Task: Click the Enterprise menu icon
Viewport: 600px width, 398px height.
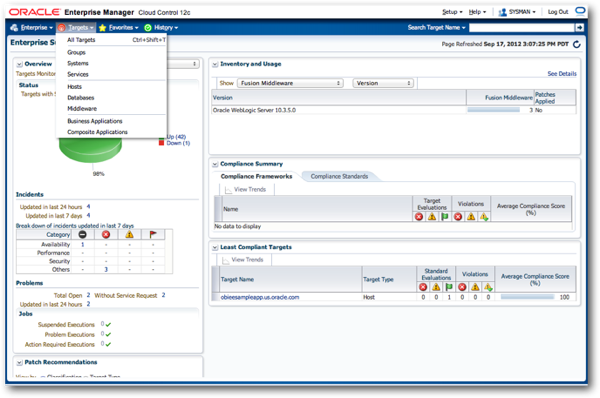Action: [14, 28]
